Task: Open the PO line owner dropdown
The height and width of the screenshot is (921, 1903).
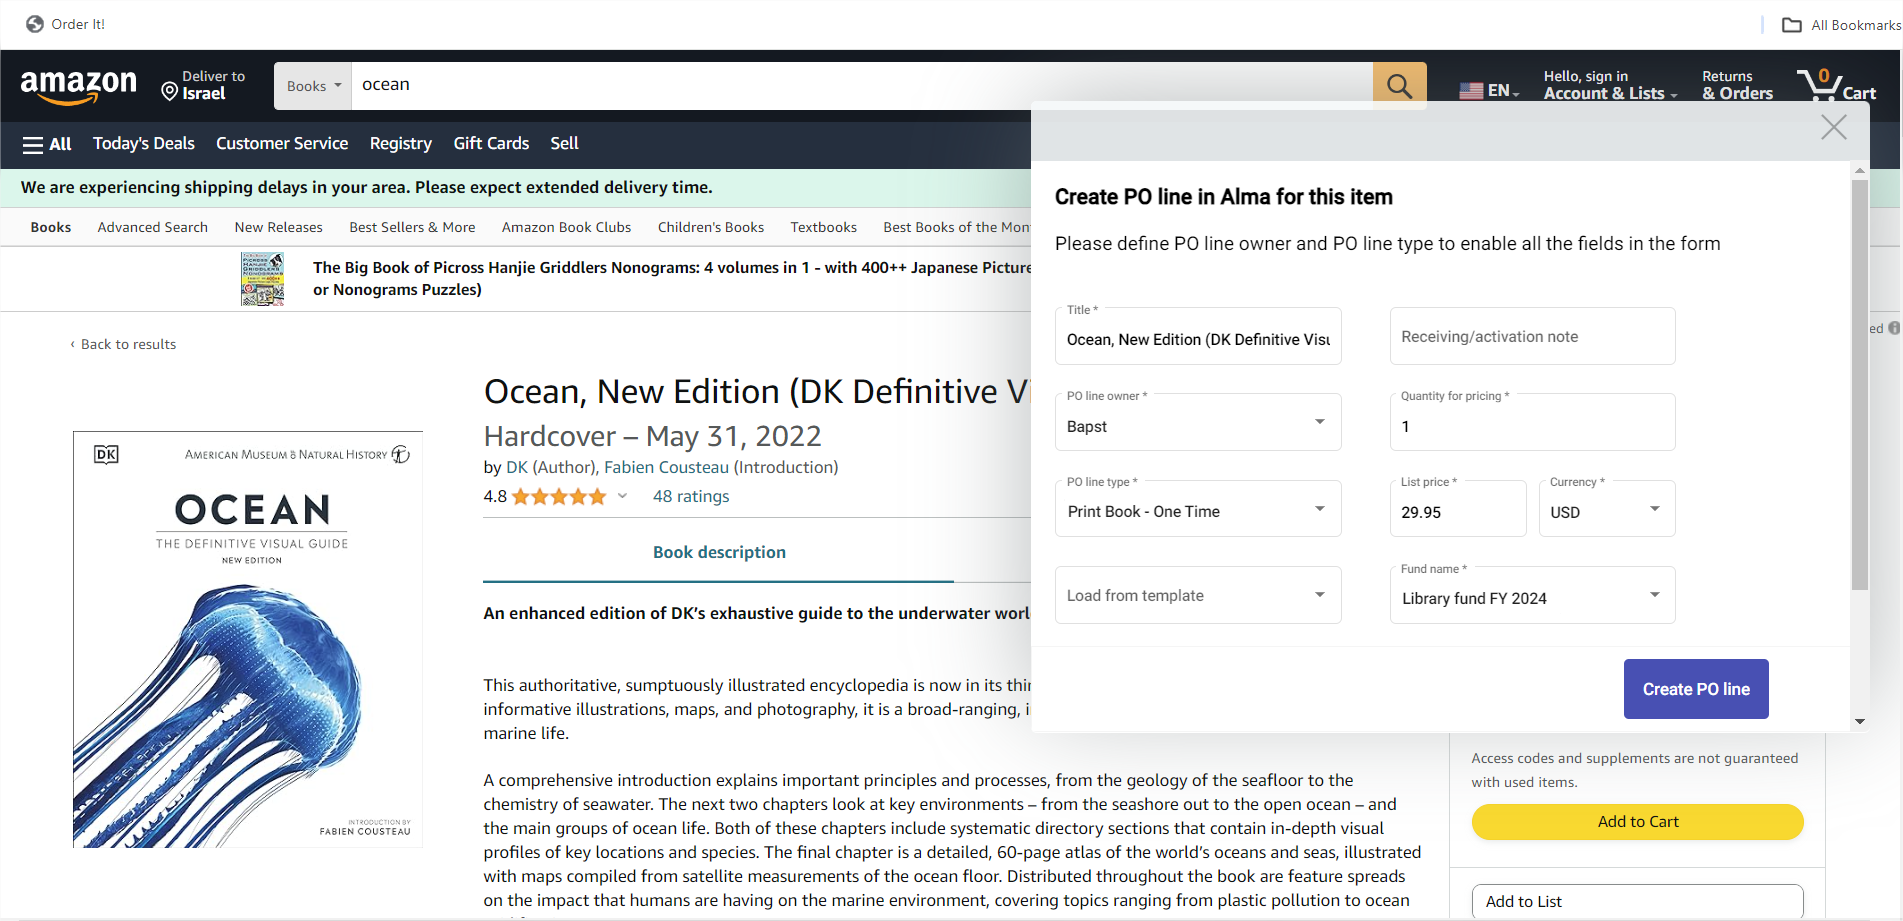Action: pyautogui.click(x=1198, y=422)
